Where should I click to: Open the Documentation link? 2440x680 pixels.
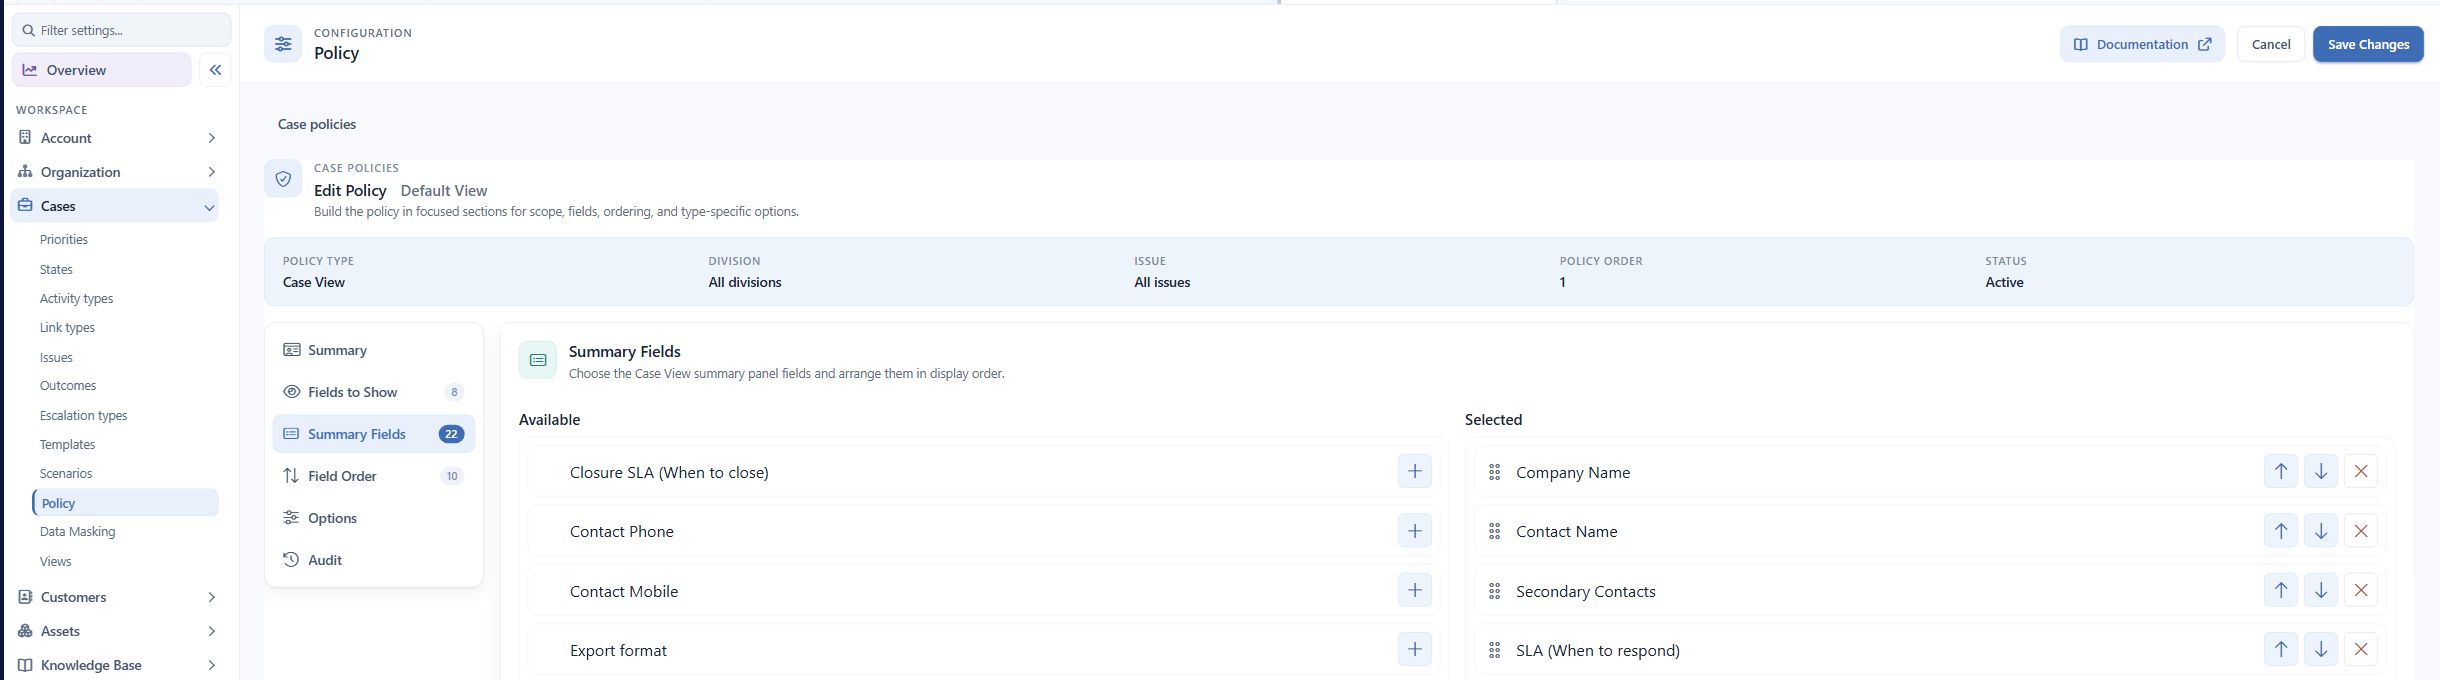pos(2142,44)
